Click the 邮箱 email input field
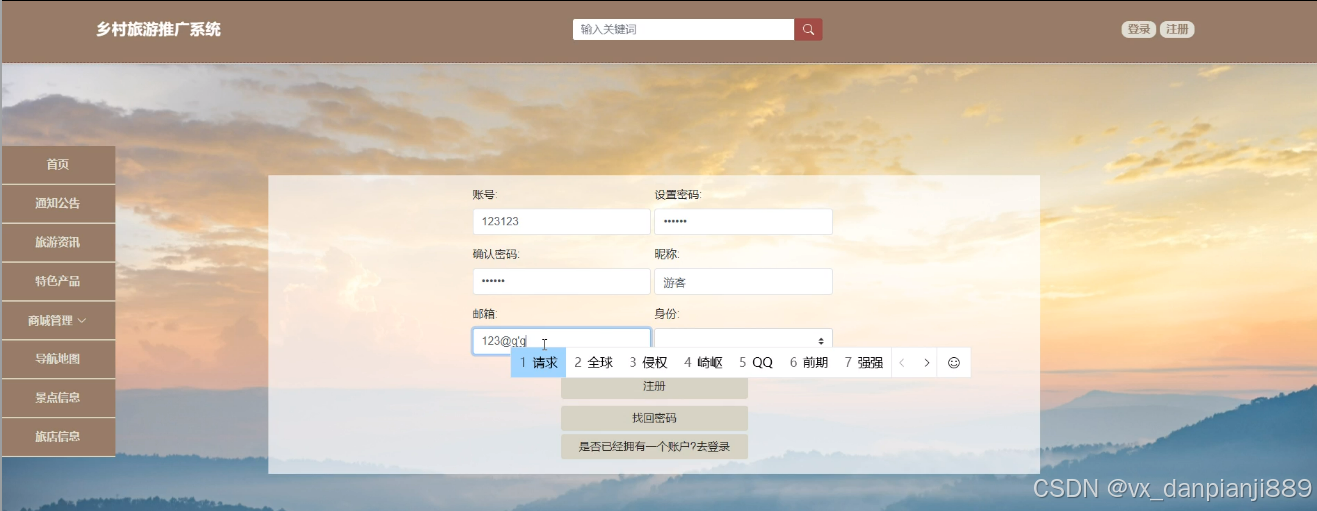 [x=561, y=341]
